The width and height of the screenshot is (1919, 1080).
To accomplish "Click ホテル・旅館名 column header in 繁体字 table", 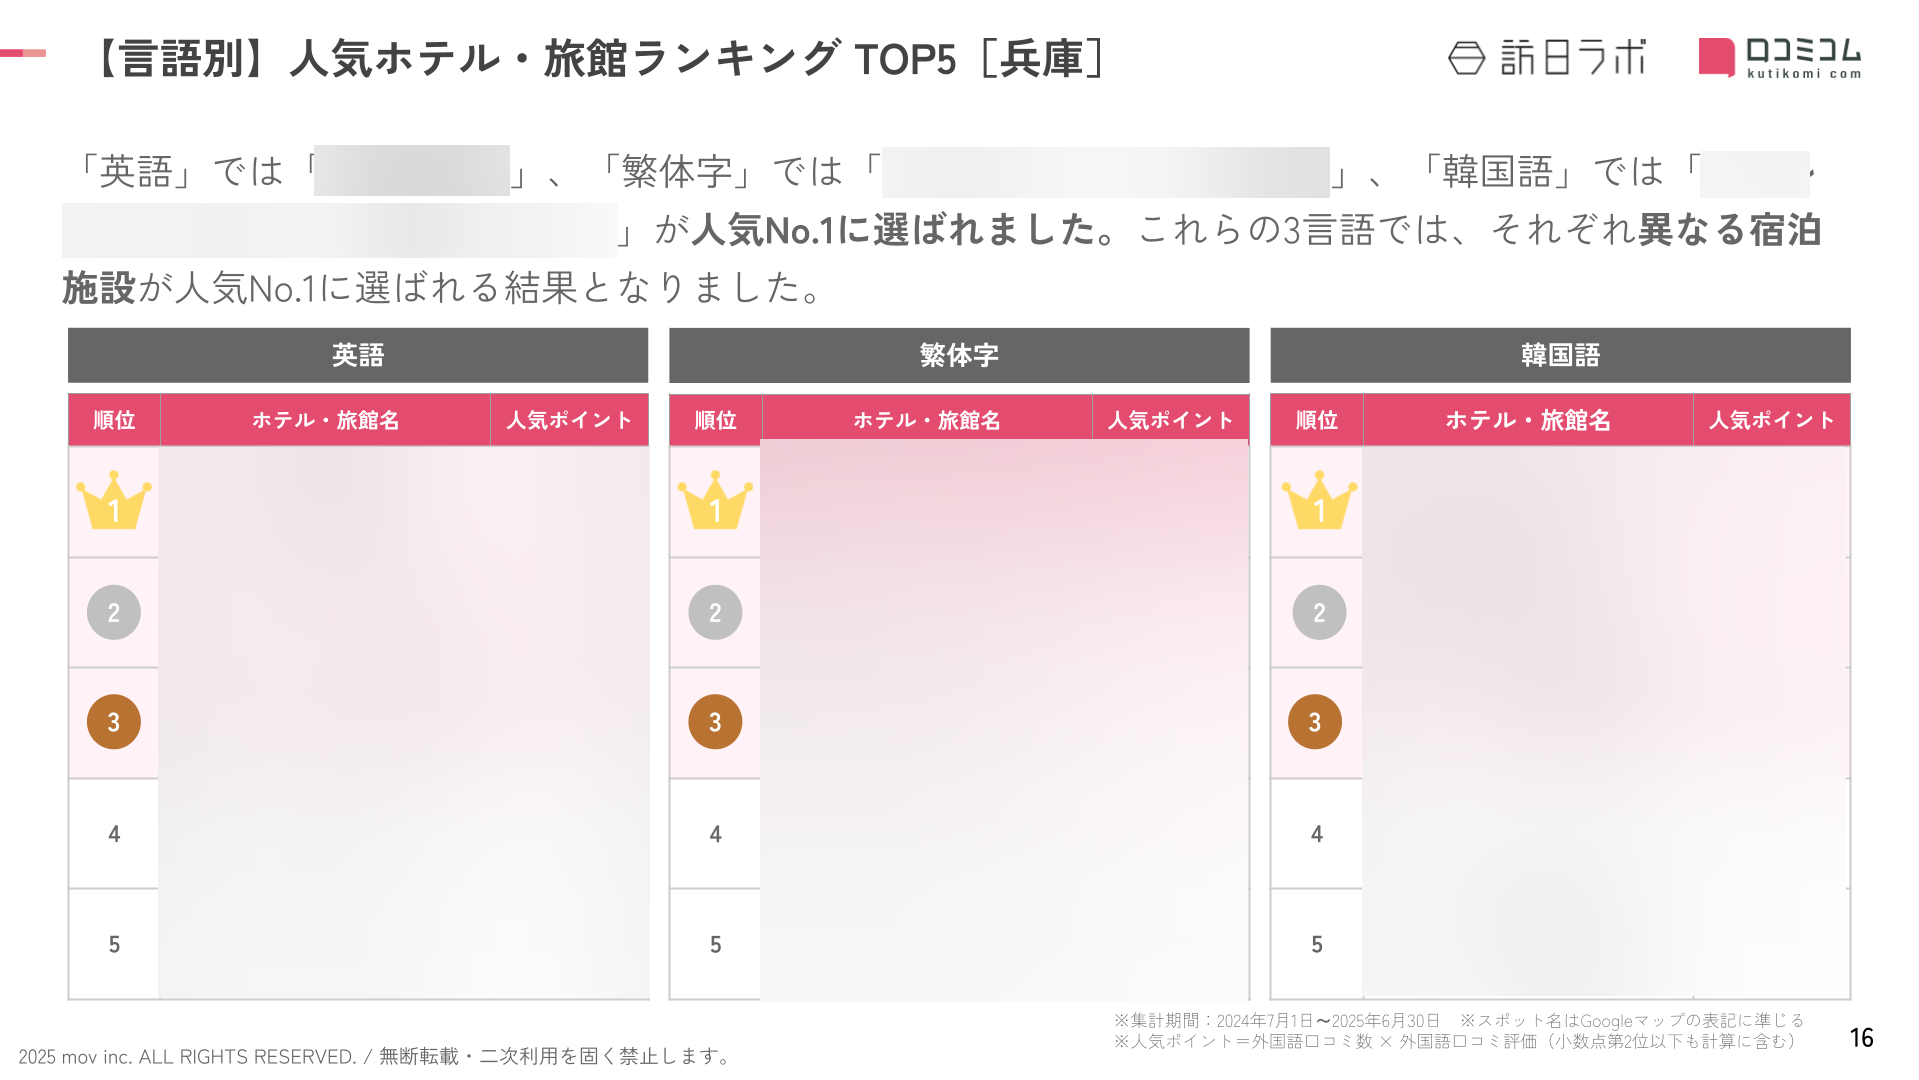I will pyautogui.click(x=927, y=420).
